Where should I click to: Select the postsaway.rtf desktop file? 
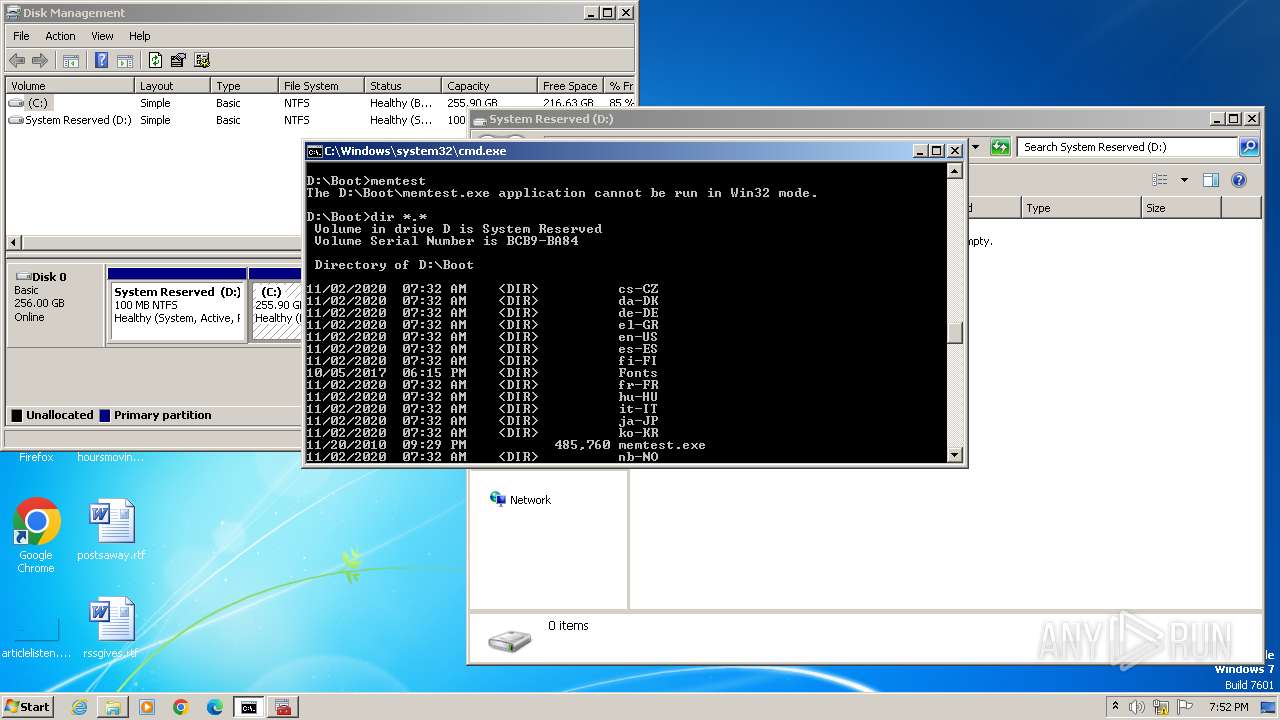(x=111, y=530)
